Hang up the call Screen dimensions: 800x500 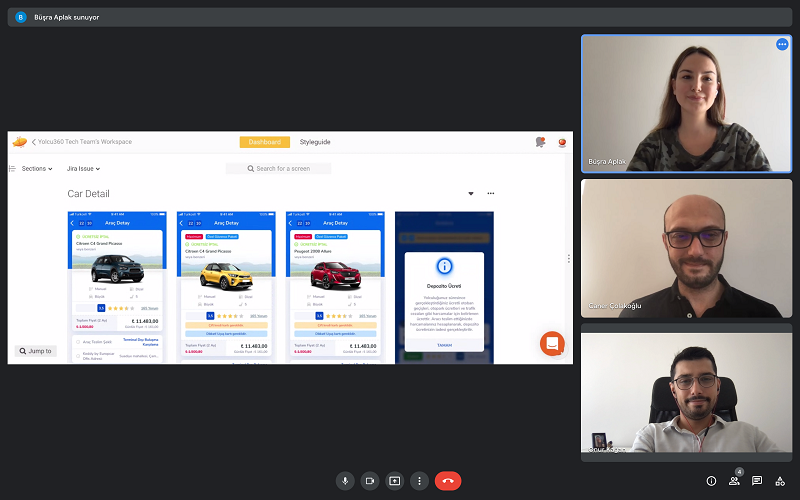448,481
